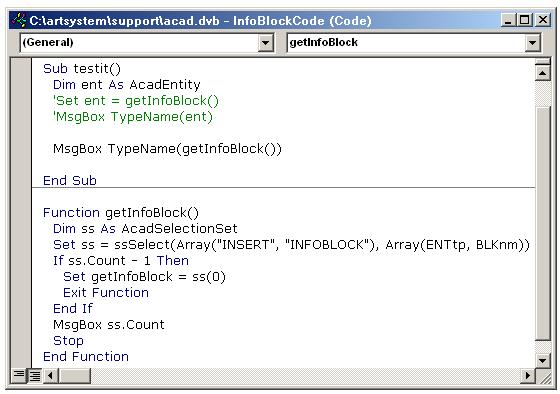Close the InfoBlockCode code window

[x=542, y=20]
